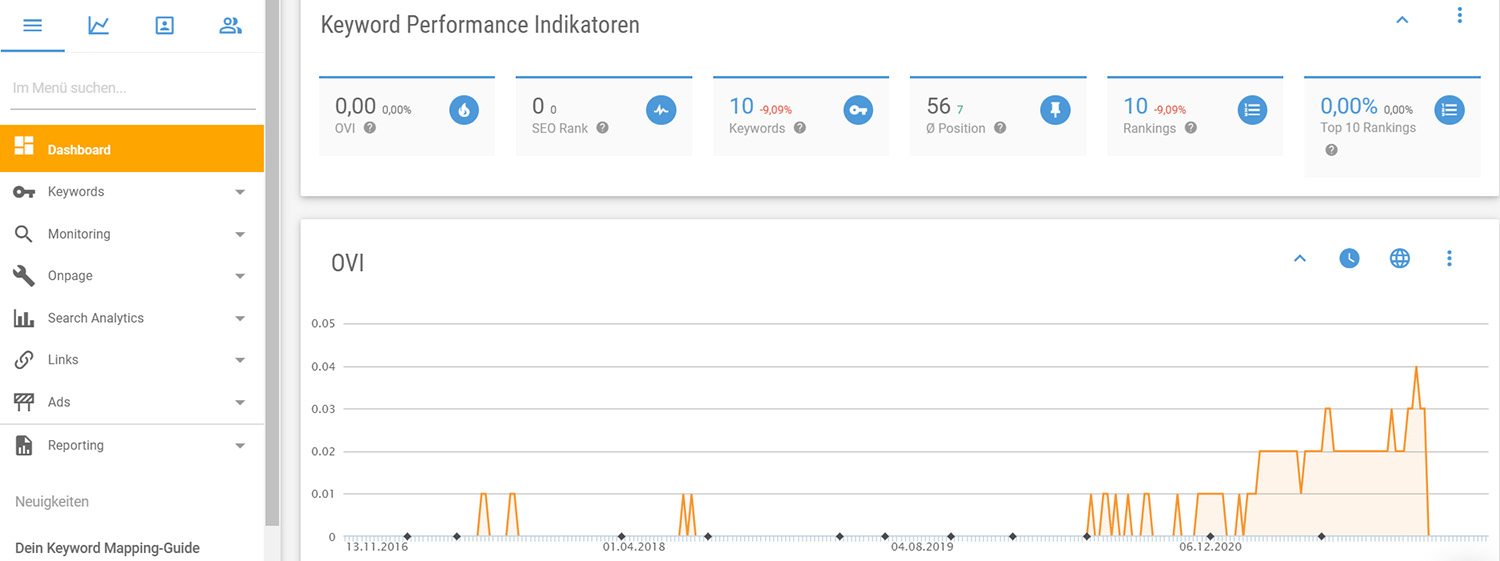Switch to the hamburger menu tab
The width and height of the screenshot is (1500, 561).
[x=32, y=25]
